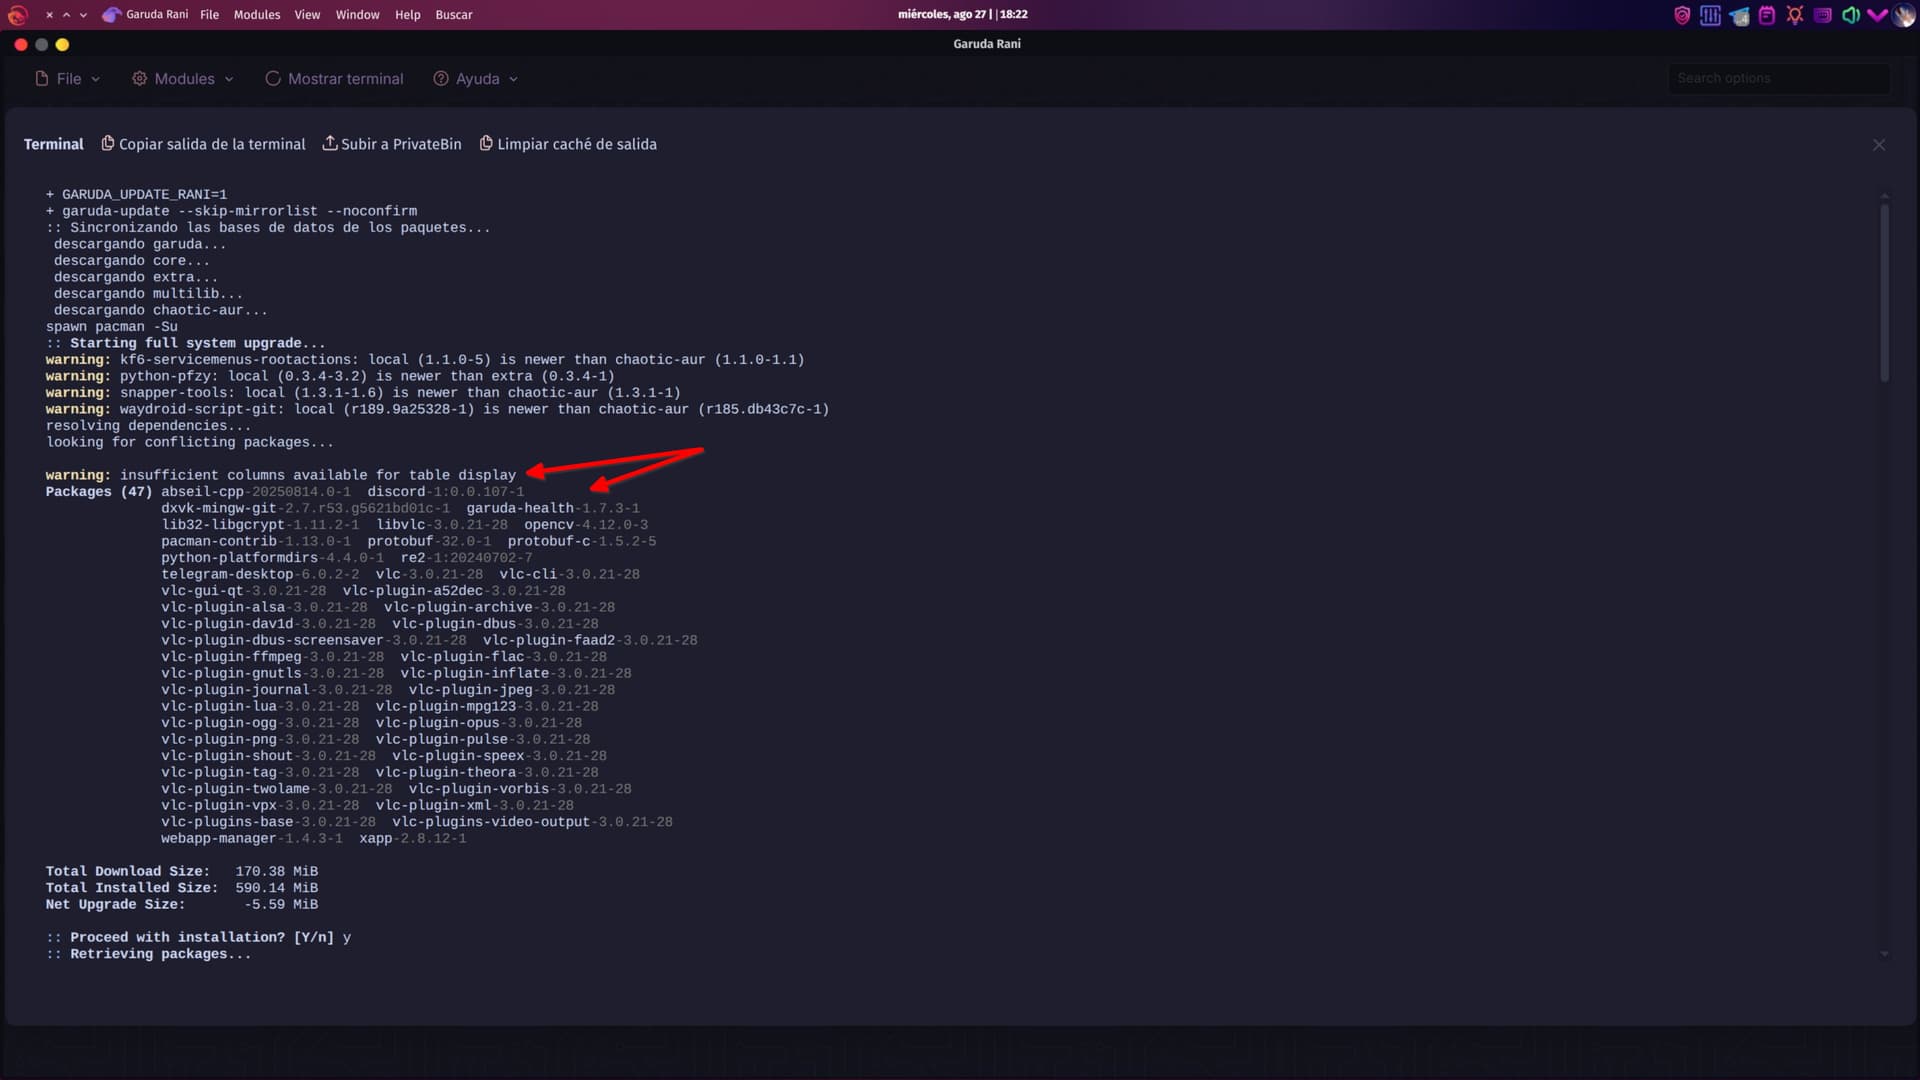The width and height of the screenshot is (1920, 1080).
Task: Click the scrollbar up arrow of terminal output
Action: [x=1884, y=195]
